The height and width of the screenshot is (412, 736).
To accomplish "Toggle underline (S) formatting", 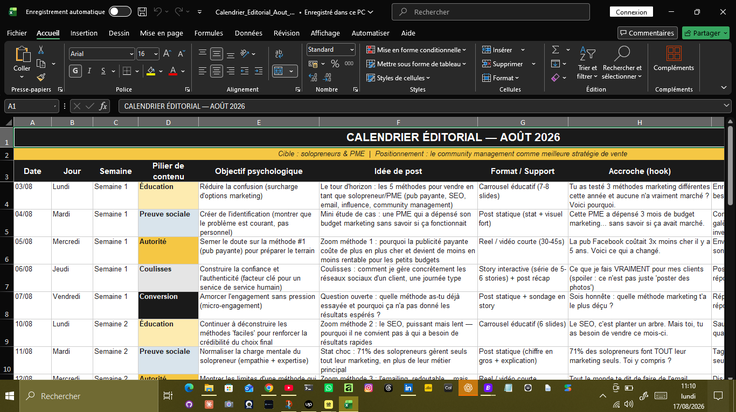I will 103,71.
